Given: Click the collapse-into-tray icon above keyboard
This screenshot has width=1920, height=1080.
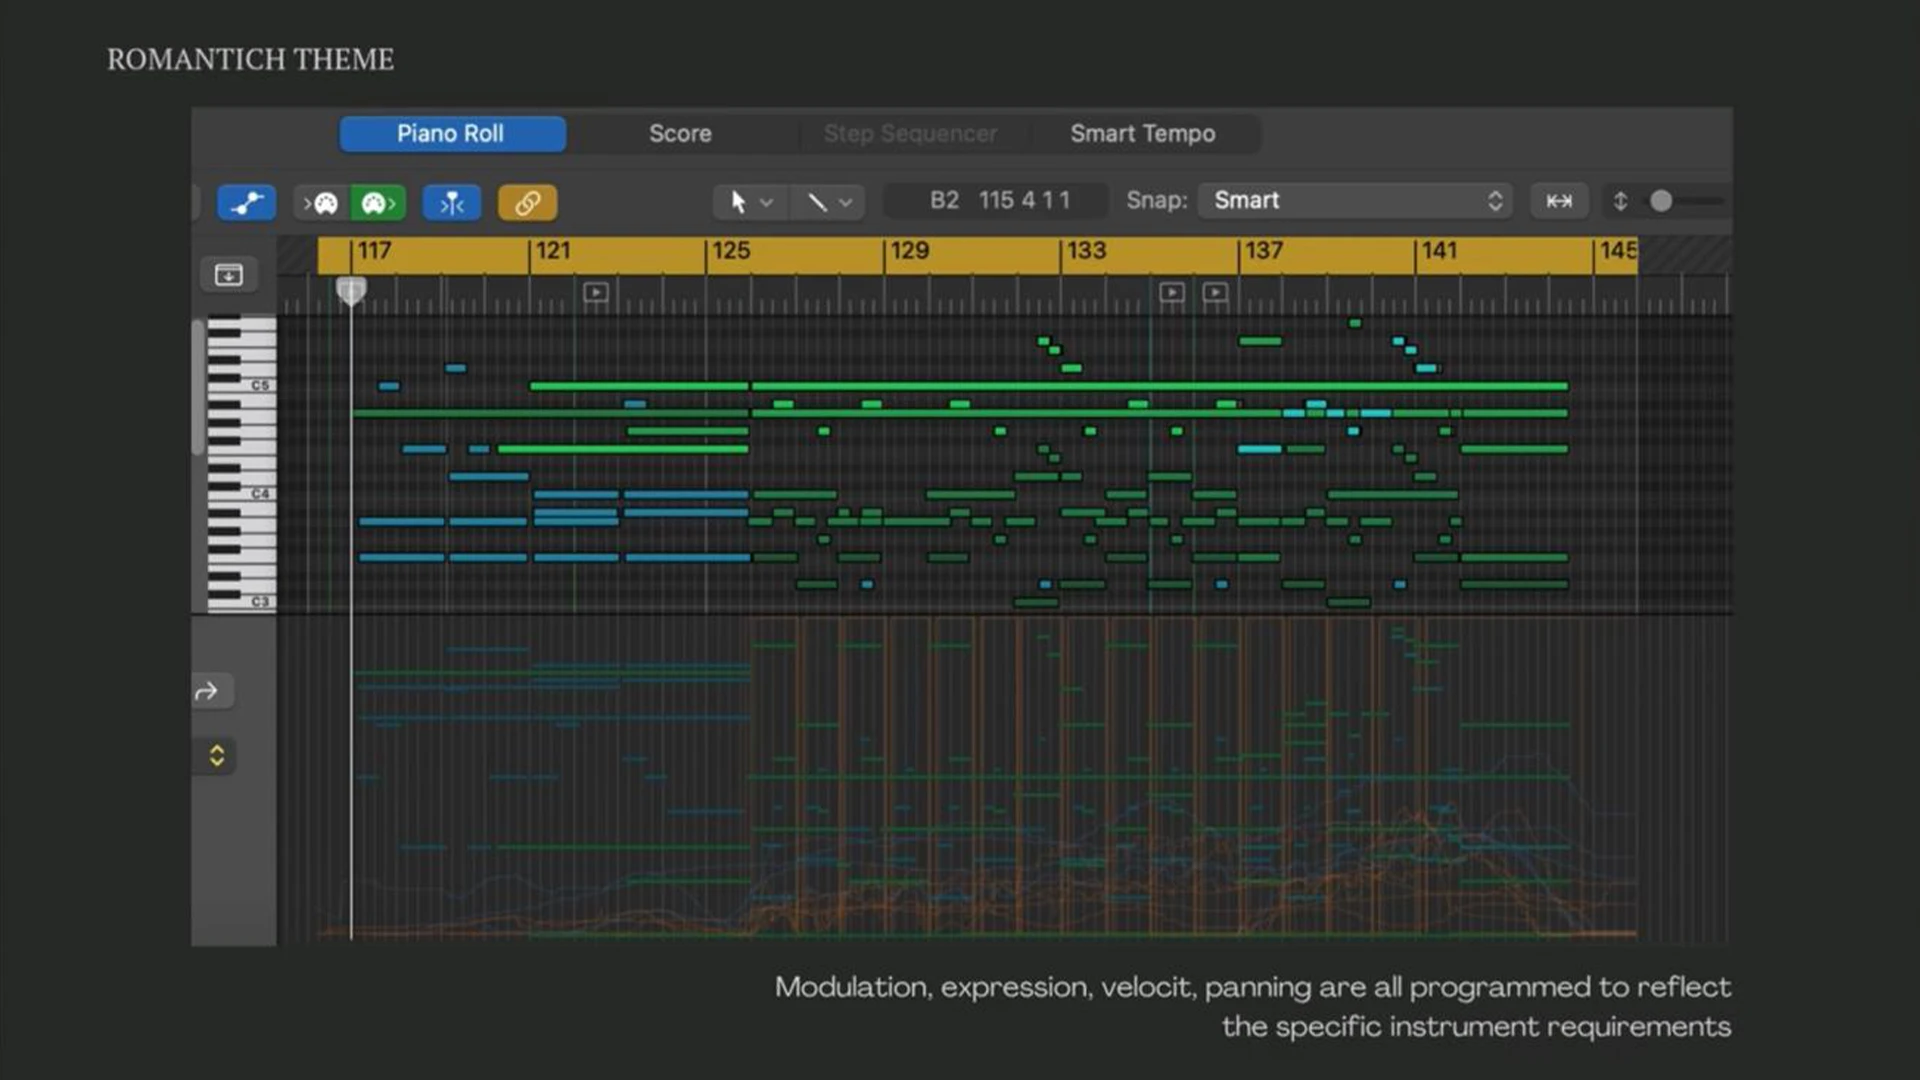Looking at the screenshot, I should pos(229,274).
